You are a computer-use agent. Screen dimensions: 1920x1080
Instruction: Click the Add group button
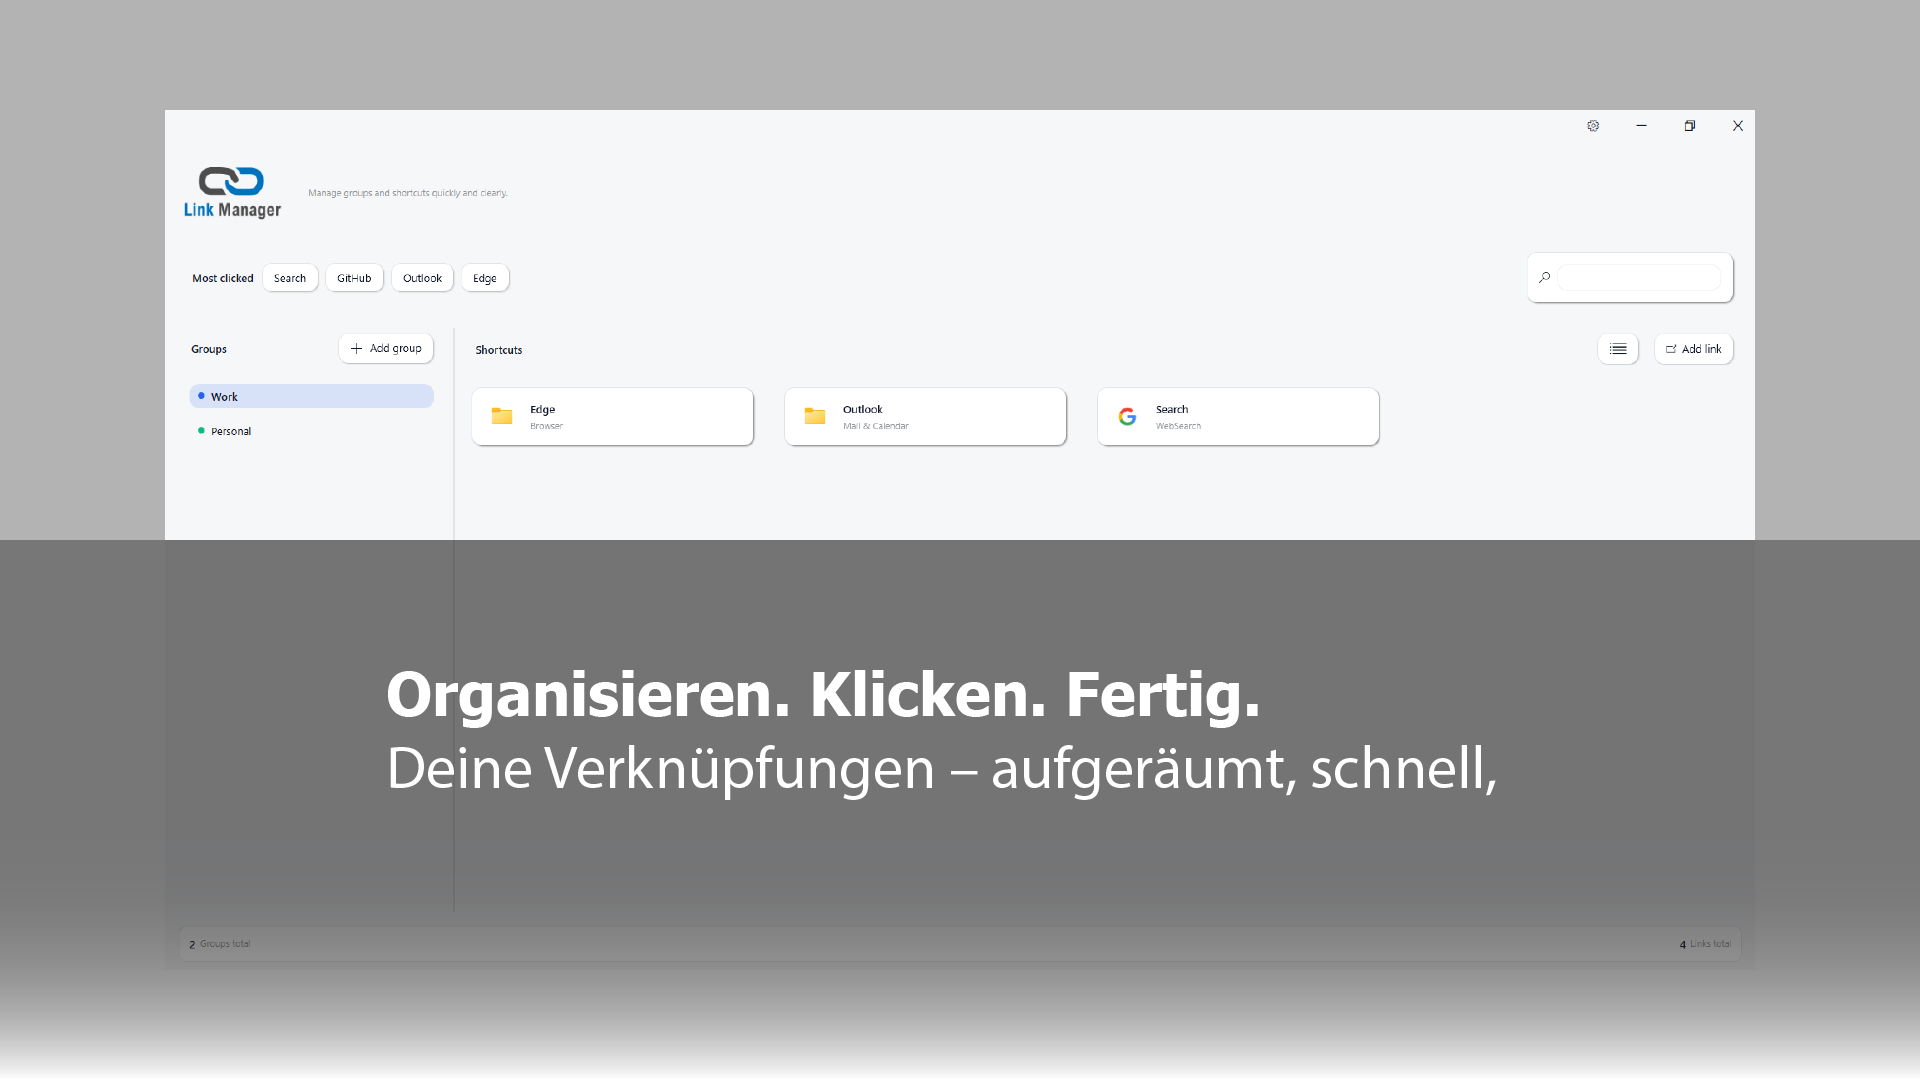tap(386, 348)
